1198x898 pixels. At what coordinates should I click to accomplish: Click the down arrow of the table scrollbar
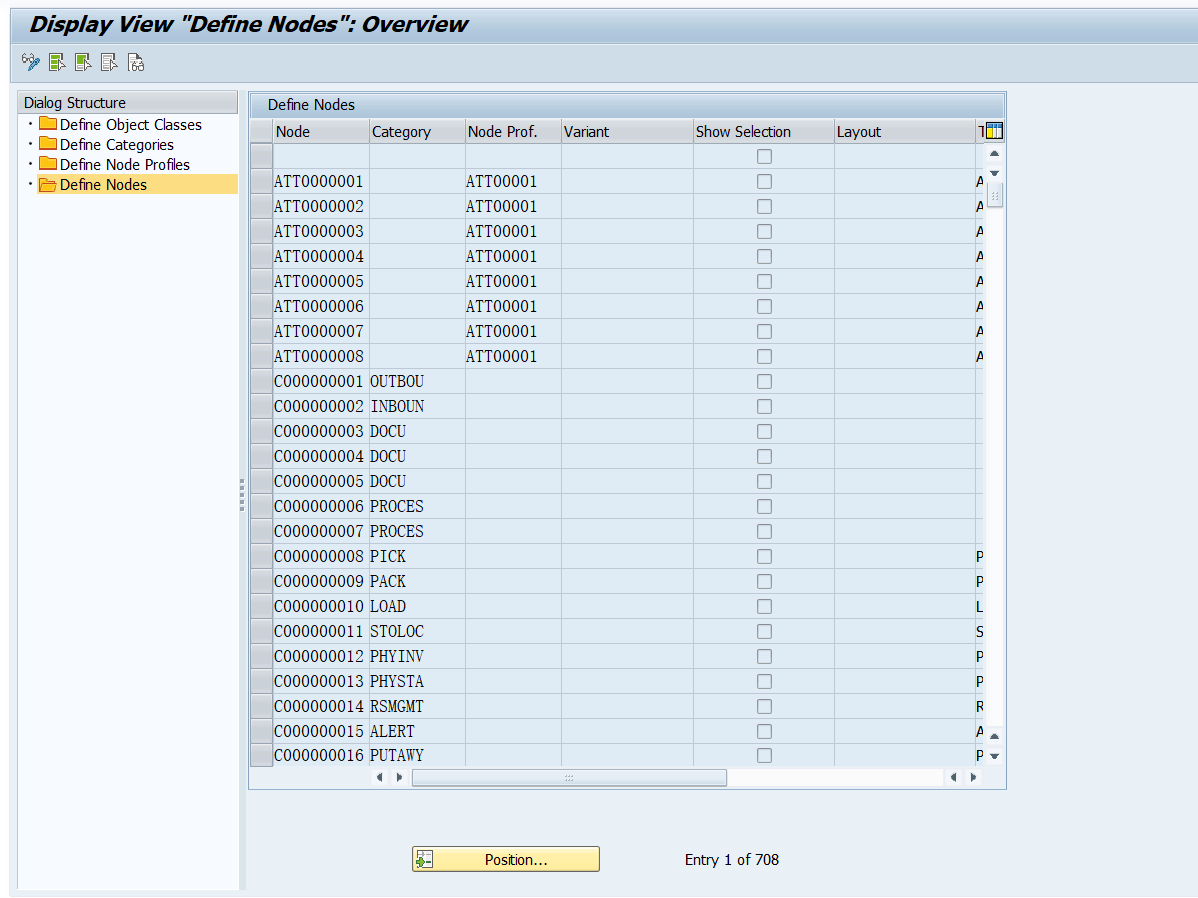coord(994,173)
